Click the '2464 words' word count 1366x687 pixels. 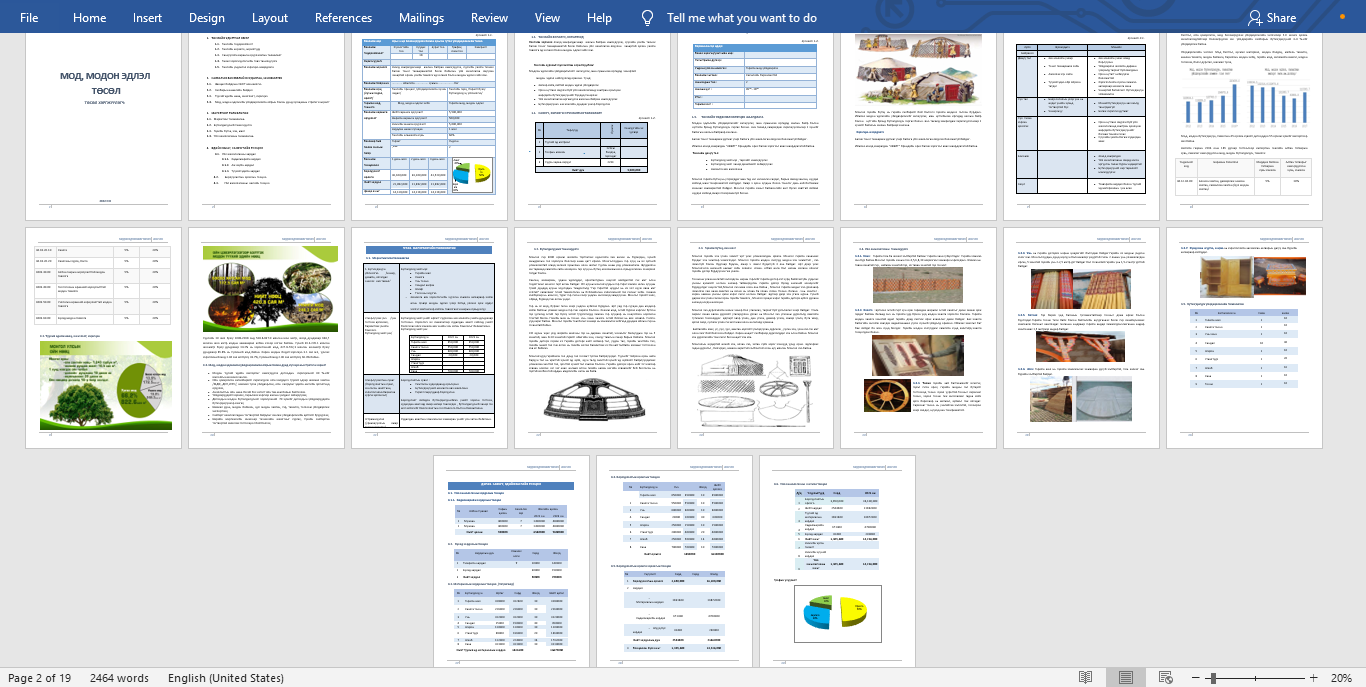point(119,678)
